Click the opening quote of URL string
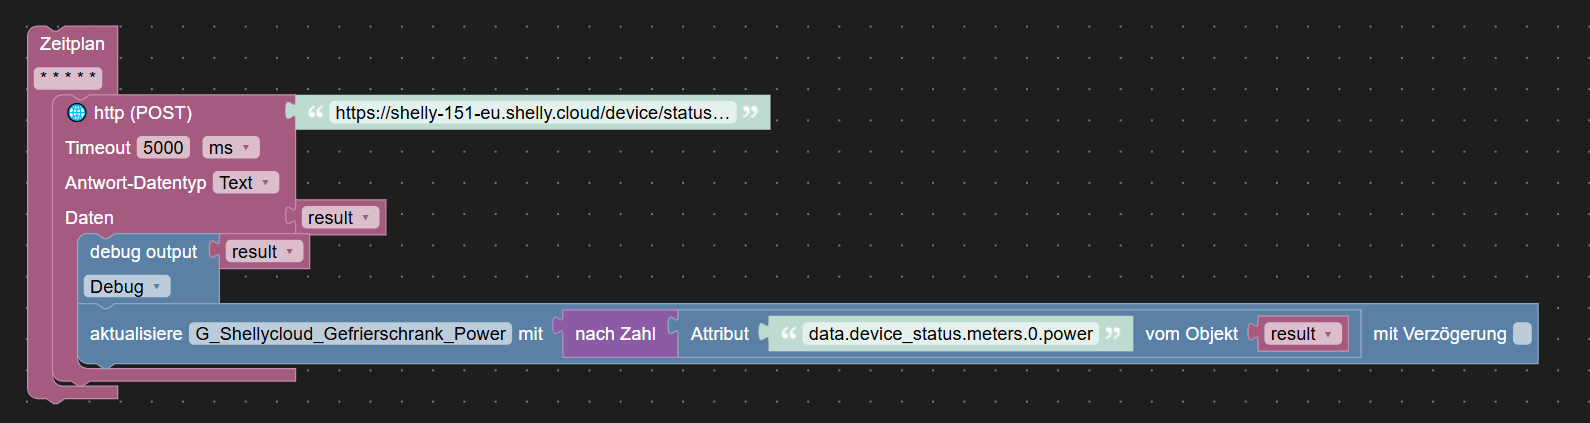 pos(316,112)
